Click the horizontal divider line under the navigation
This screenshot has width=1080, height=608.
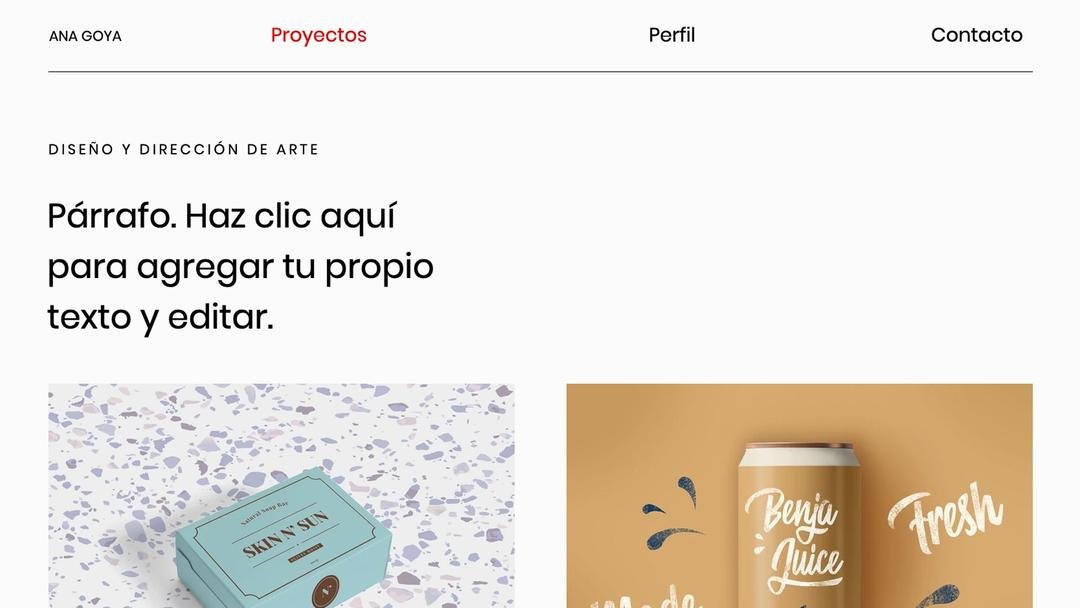tap(540, 72)
